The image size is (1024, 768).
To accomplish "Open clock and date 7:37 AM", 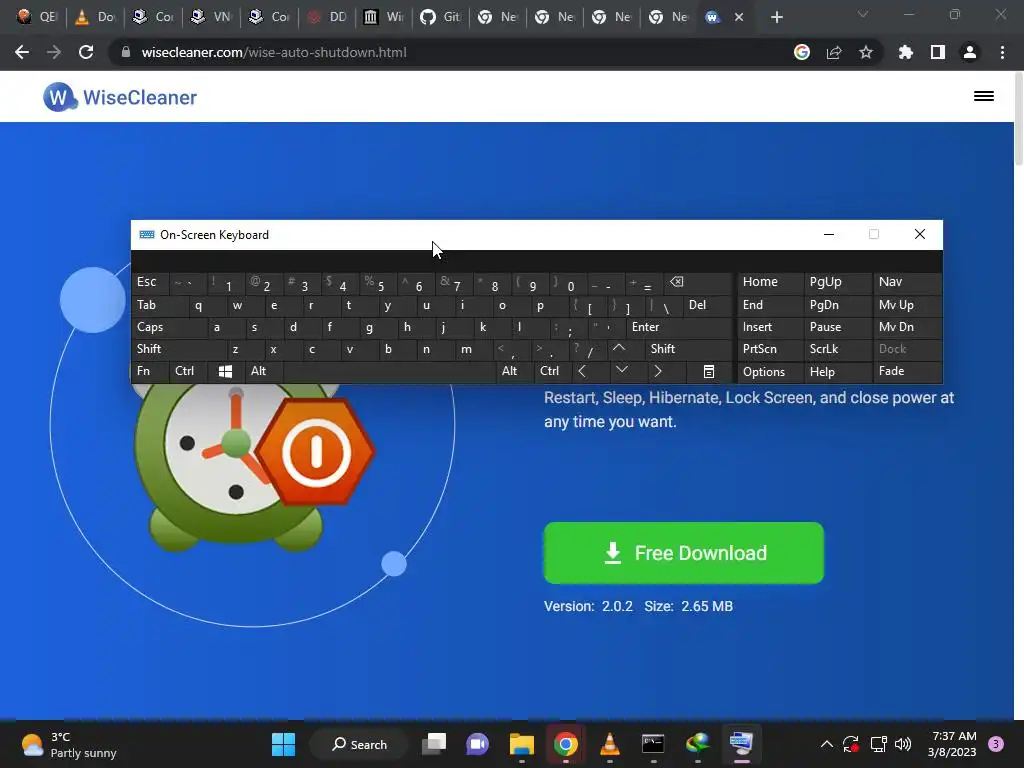I will (x=952, y=744).
